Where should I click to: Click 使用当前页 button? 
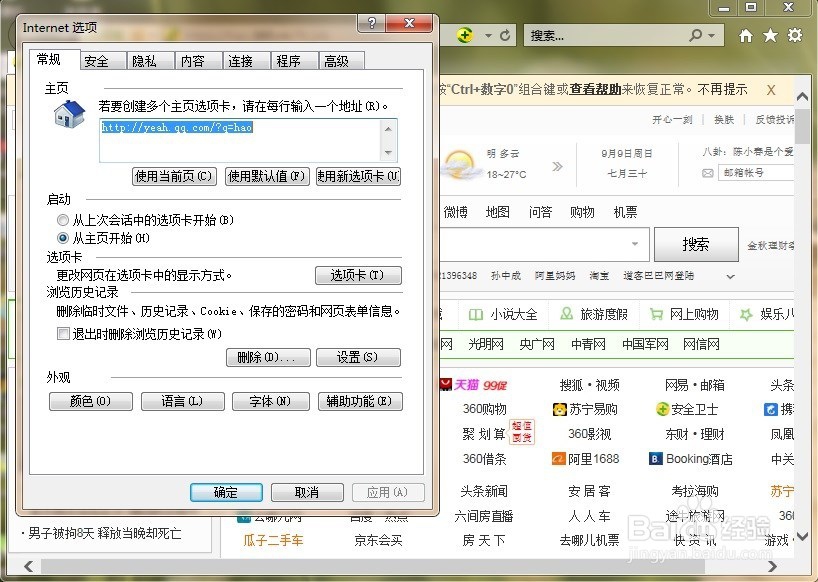click(174, 176)
